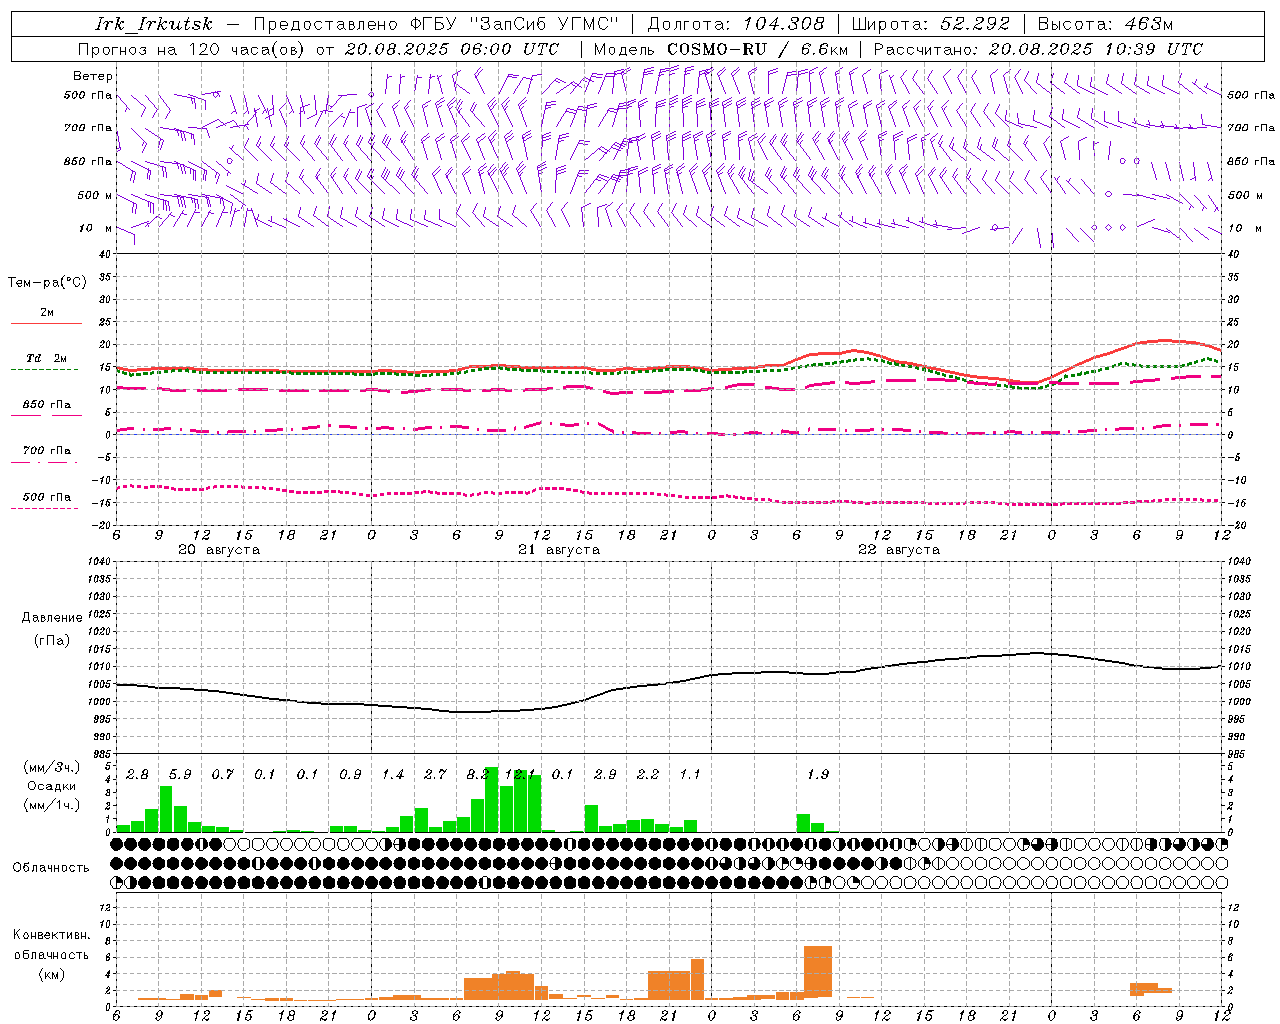Click the 2.9 precipitation total value

[605, 775]
